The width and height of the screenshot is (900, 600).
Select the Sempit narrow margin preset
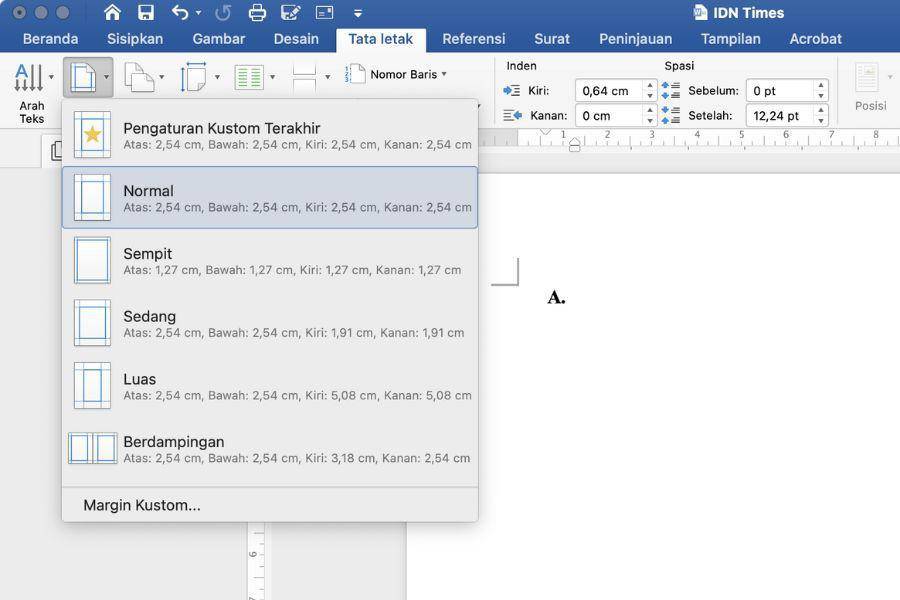coord(270,261)
